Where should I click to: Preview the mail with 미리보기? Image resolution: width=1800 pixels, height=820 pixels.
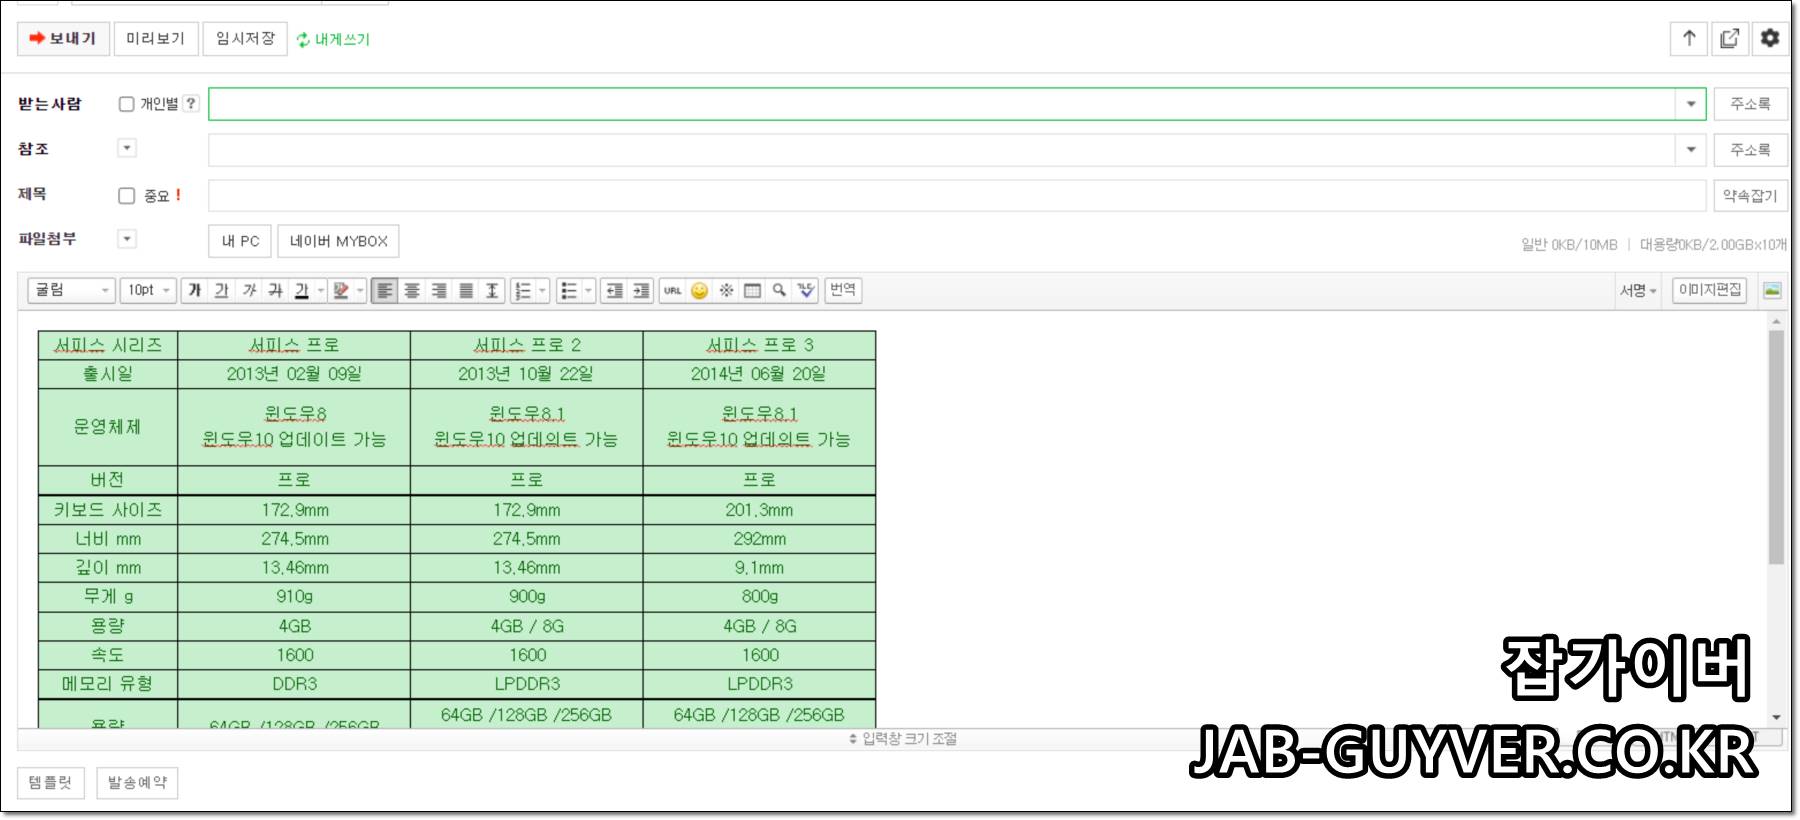(155, 38)
